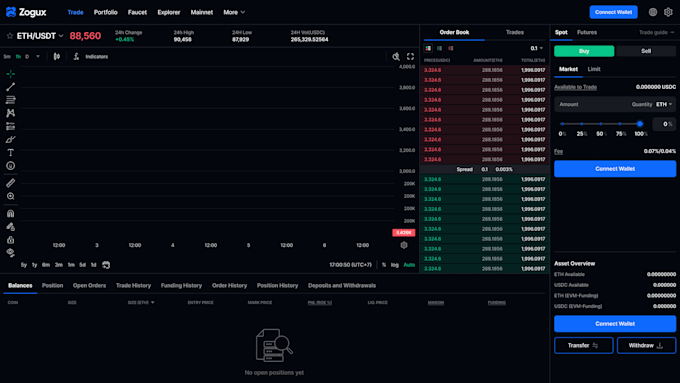Click the 100% slider handle
680x383 pixels.
click(640, 124)
